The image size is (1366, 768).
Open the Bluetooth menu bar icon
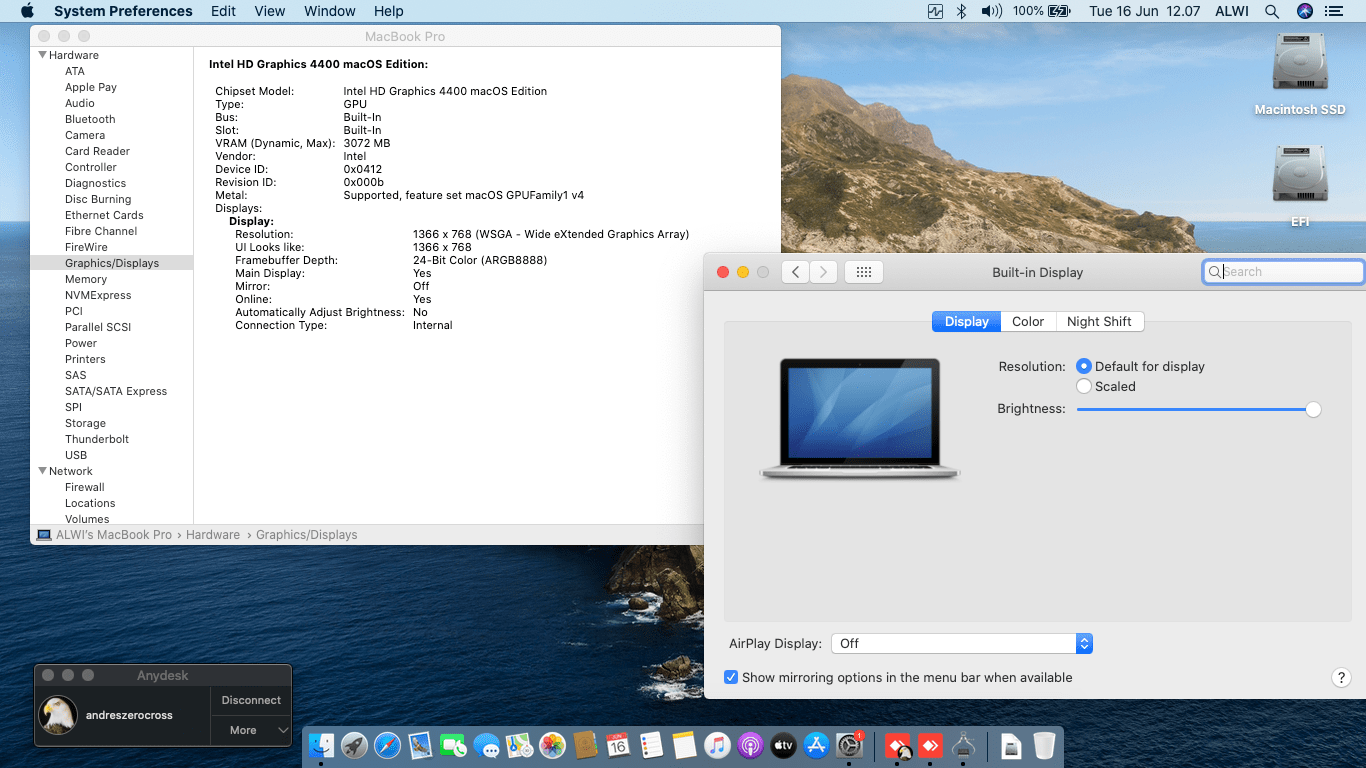tap(962, 11)
